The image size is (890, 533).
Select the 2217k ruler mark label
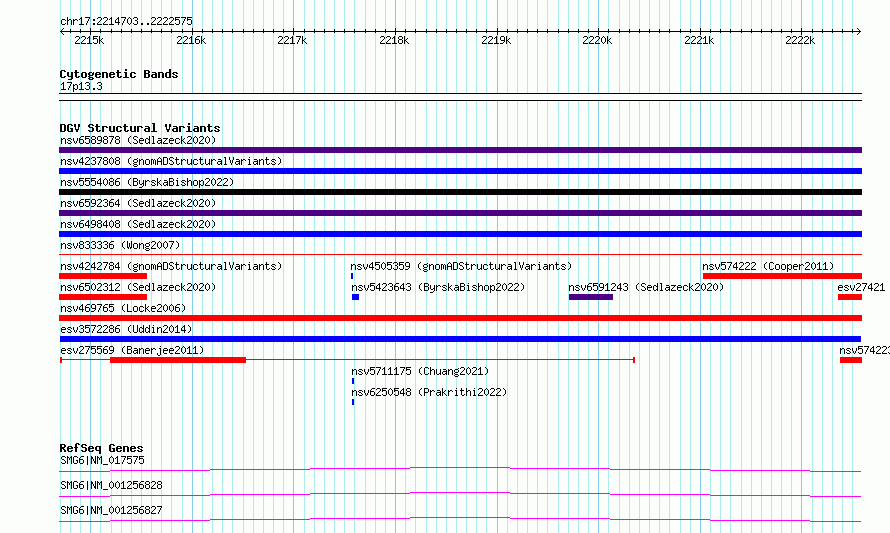(x=292, y=40)
